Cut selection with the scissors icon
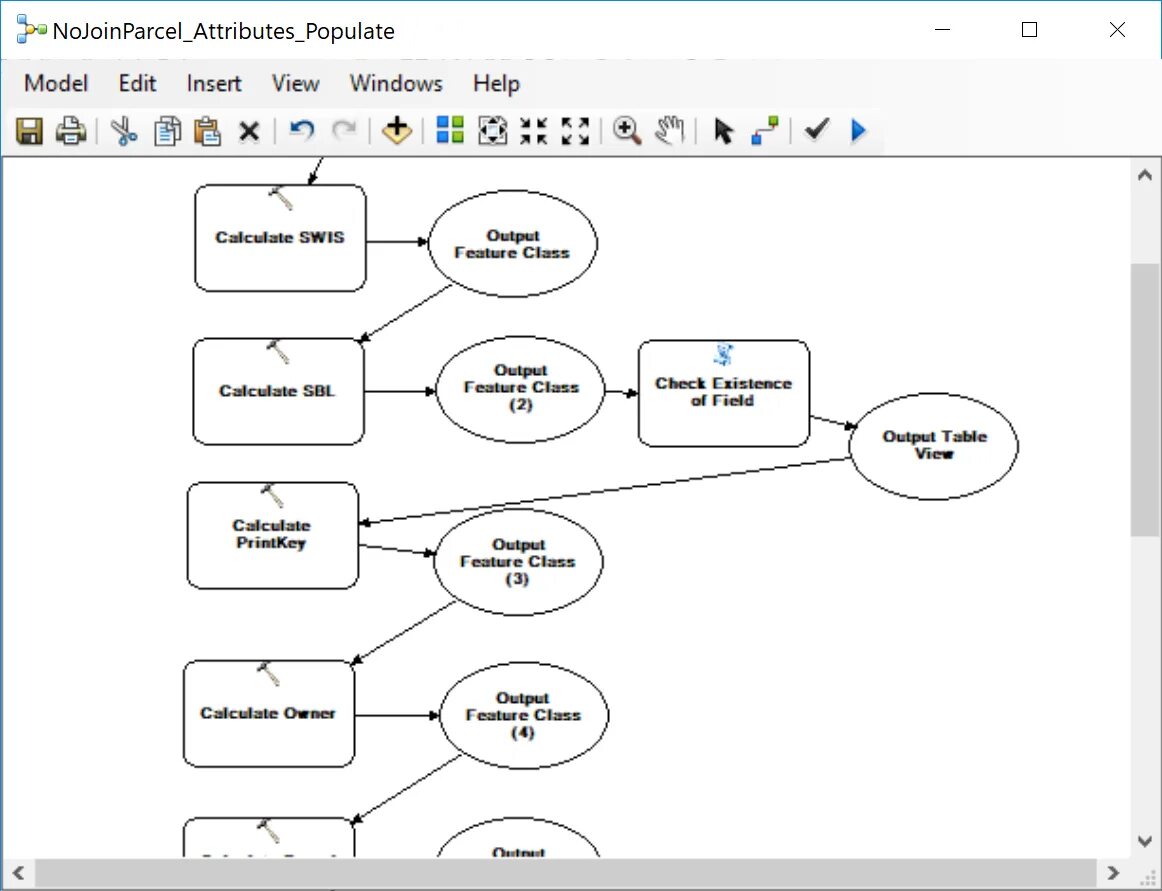1162x891 pixels. (x=124, y=131)
